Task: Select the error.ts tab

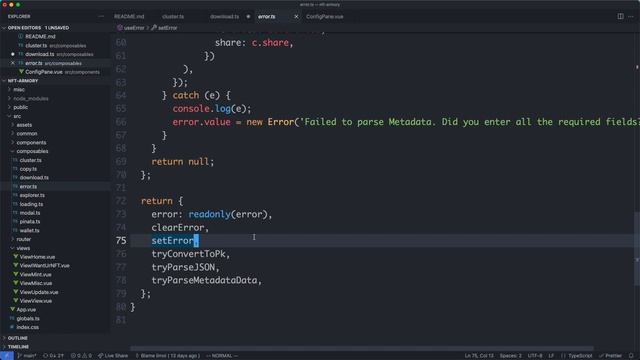Action: [x=267, y=17]
